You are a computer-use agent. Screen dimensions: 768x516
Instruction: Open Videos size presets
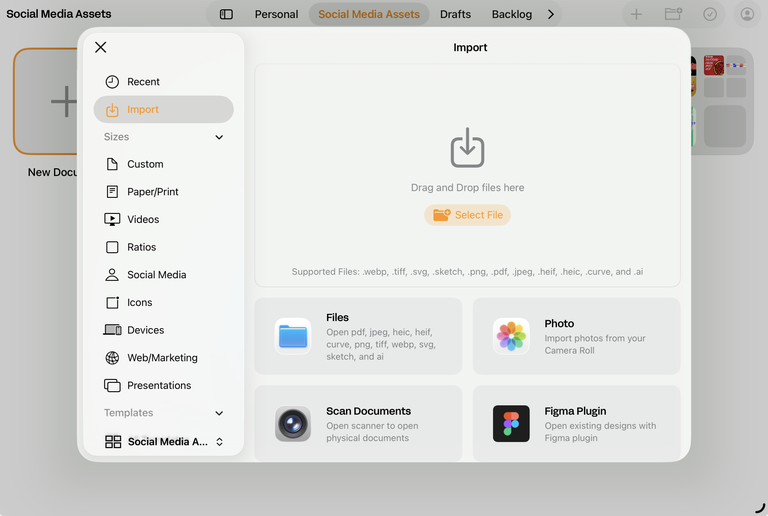click(x=163, y=219)
